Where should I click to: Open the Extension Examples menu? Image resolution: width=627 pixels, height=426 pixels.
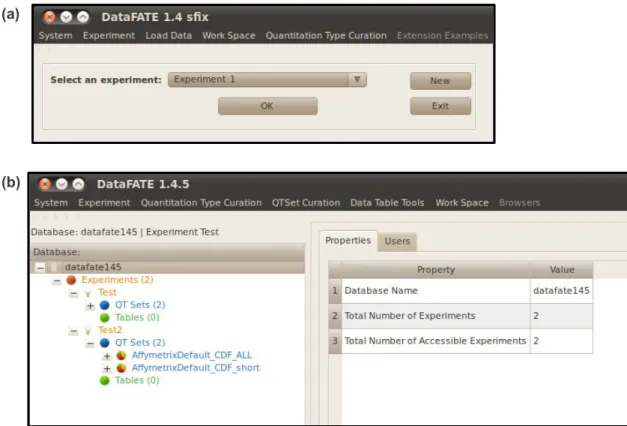[x=442, y=36]
